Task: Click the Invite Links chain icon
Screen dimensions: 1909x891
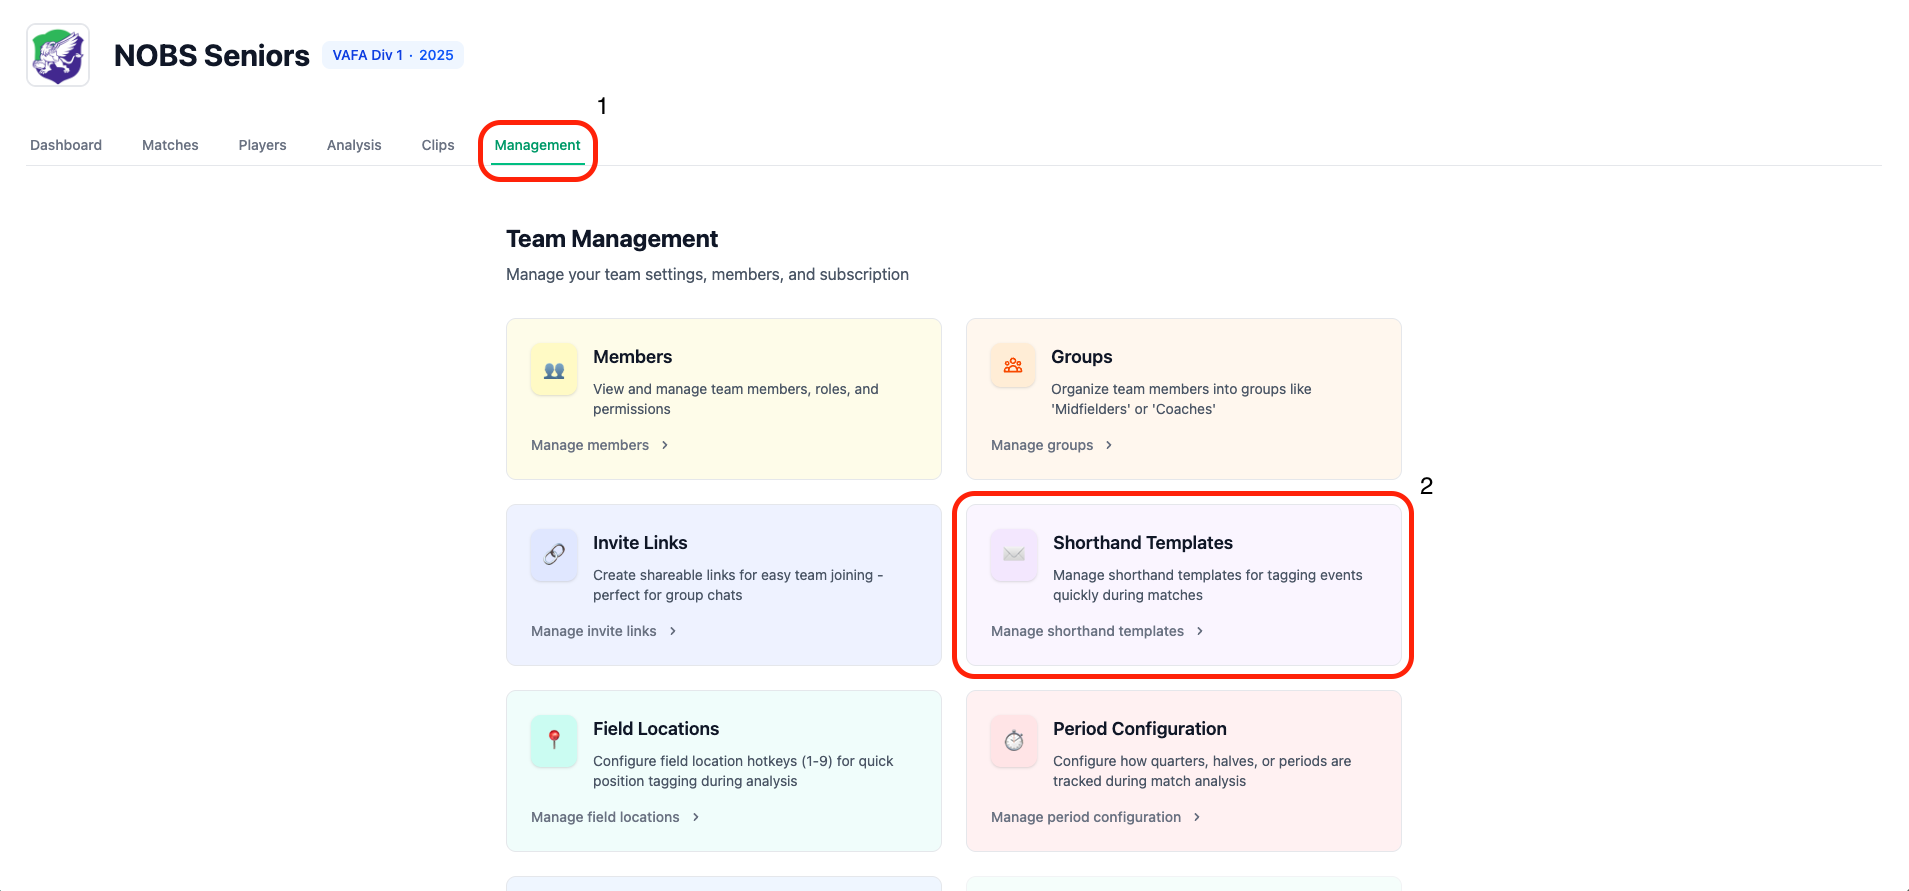Action: 554,554
